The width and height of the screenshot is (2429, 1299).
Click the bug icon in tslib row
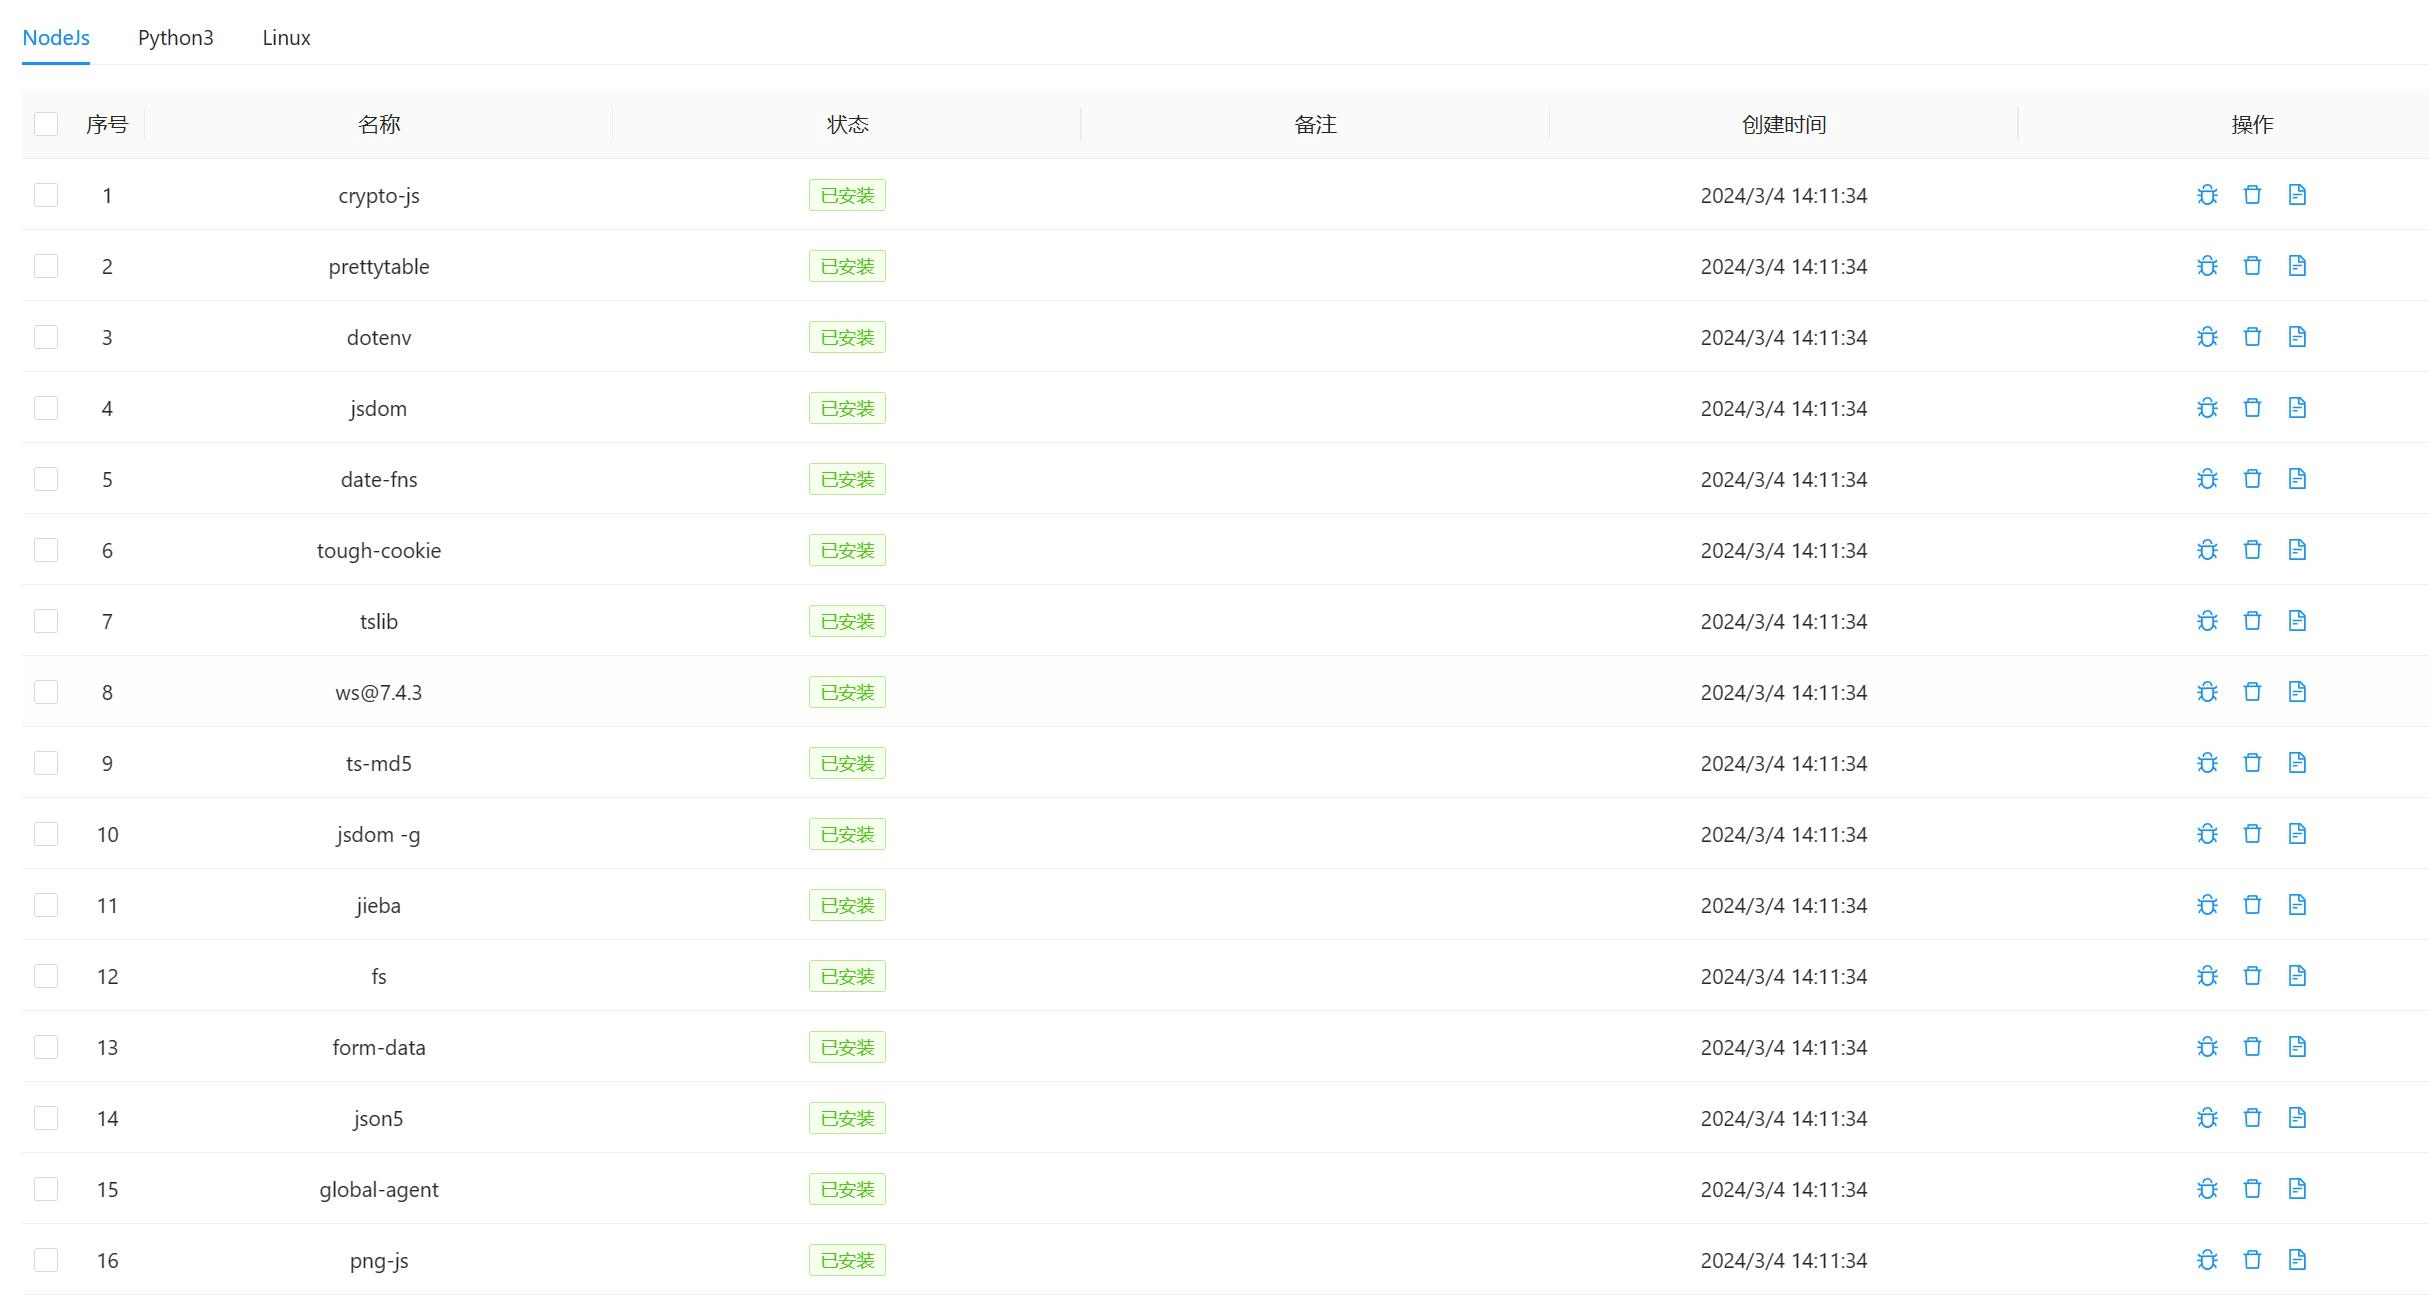coord(2207,621)
